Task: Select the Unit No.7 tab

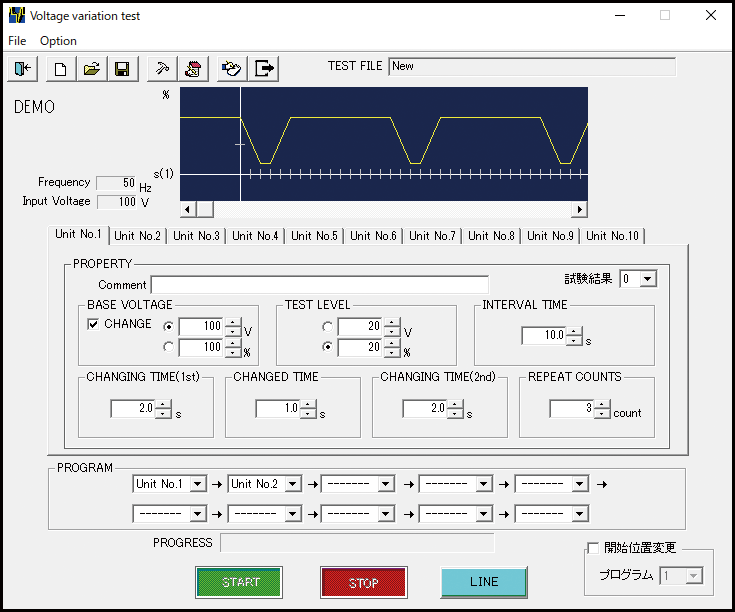Action: click(x=433, y=236)
